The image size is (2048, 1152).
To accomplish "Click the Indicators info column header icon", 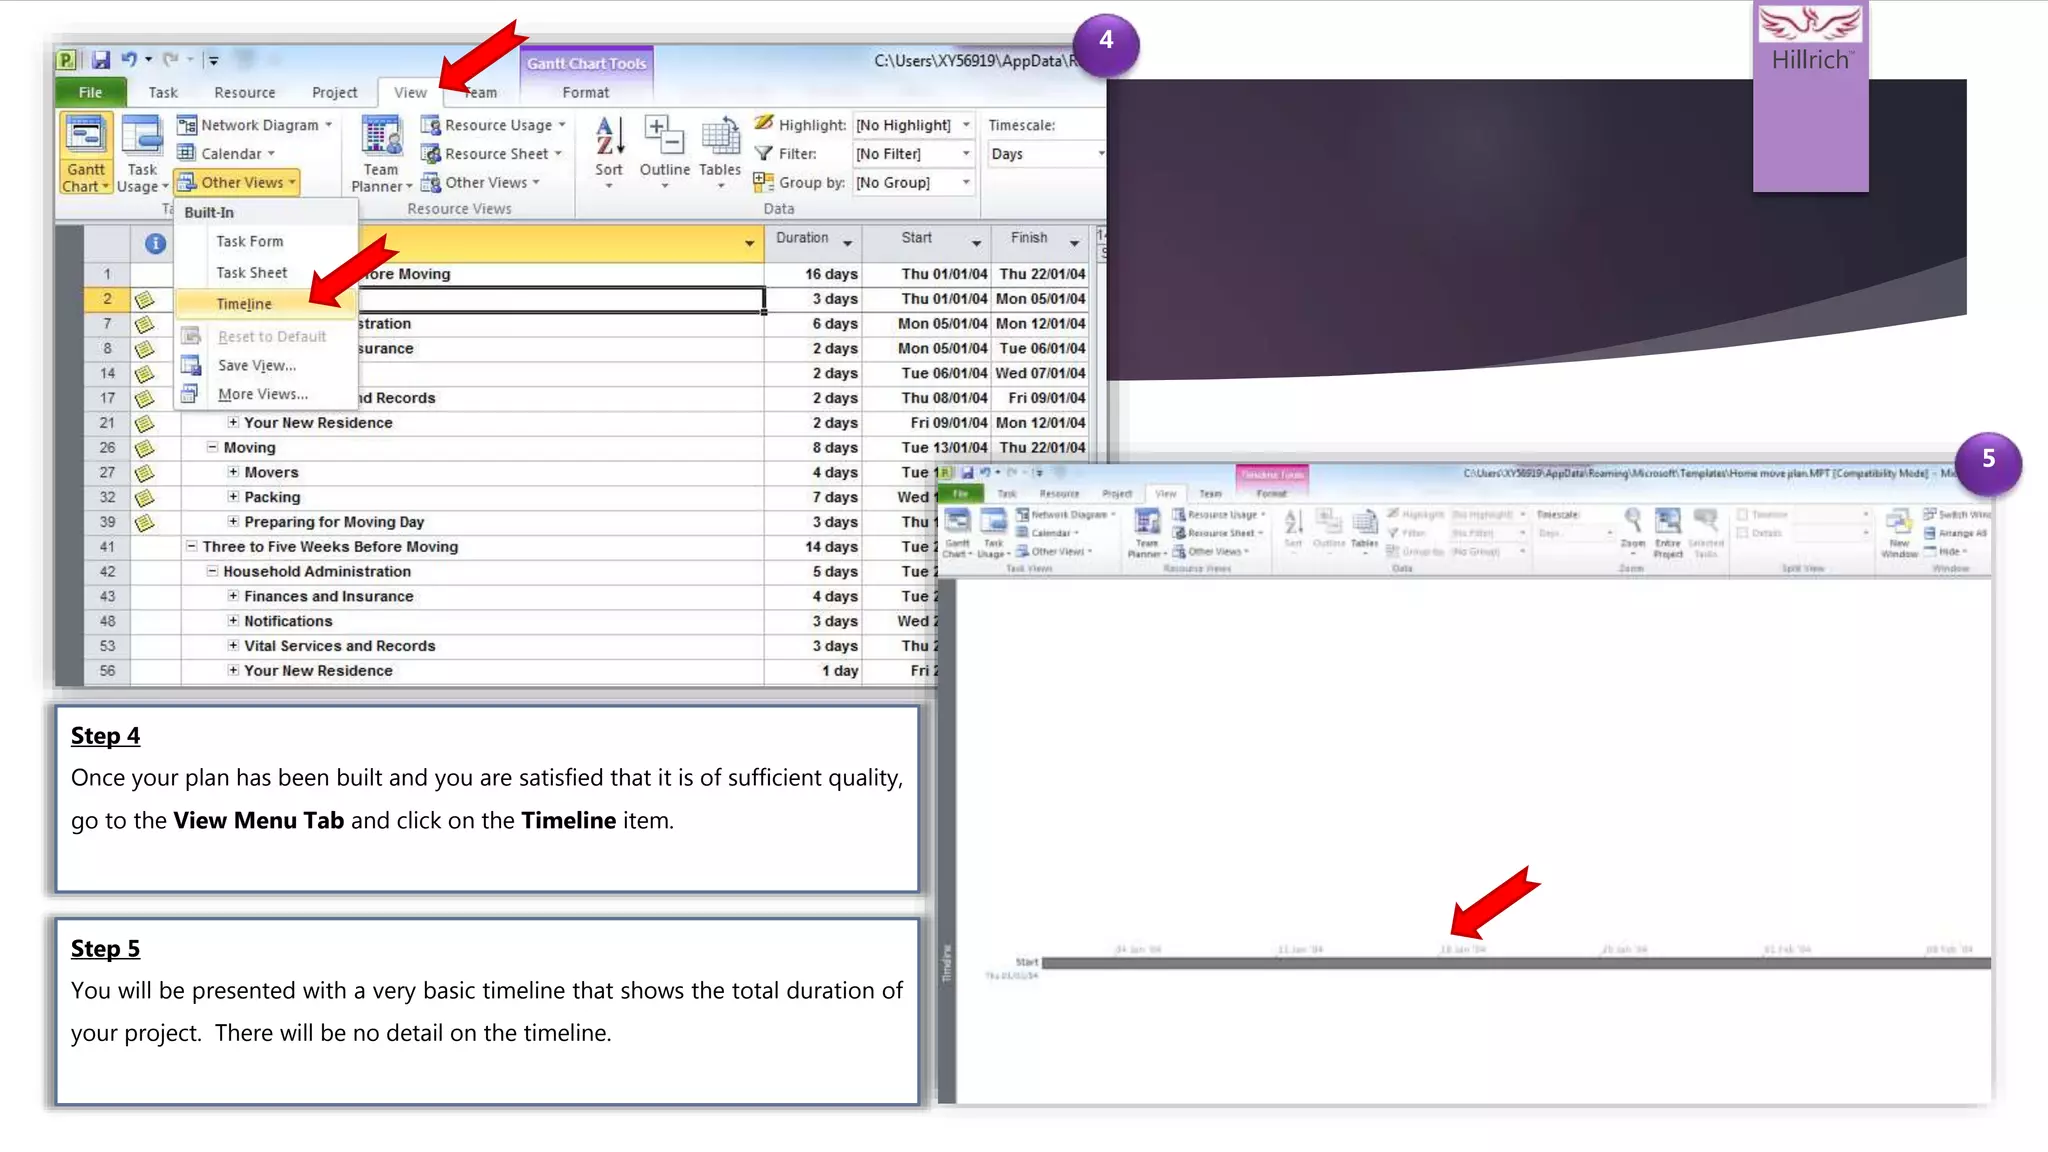I will click(x=155, y=243).
